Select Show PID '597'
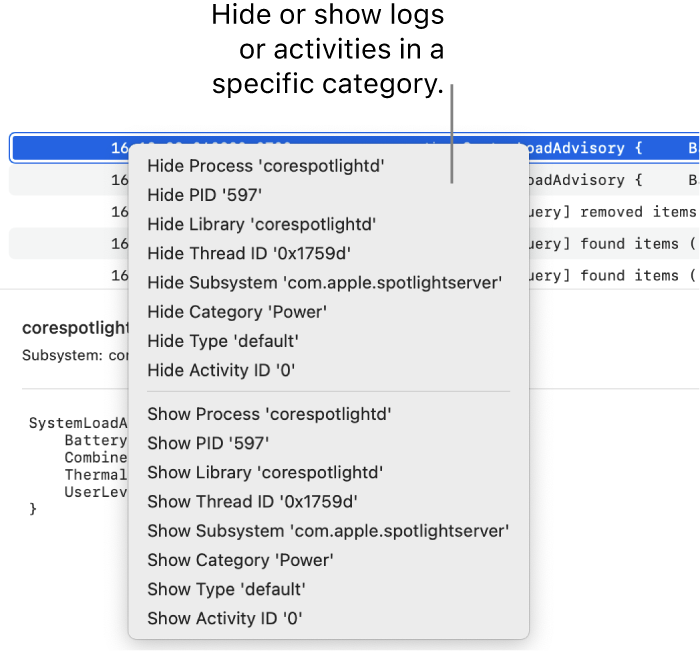This screenshot has height=652, width=700. point(328,443)
